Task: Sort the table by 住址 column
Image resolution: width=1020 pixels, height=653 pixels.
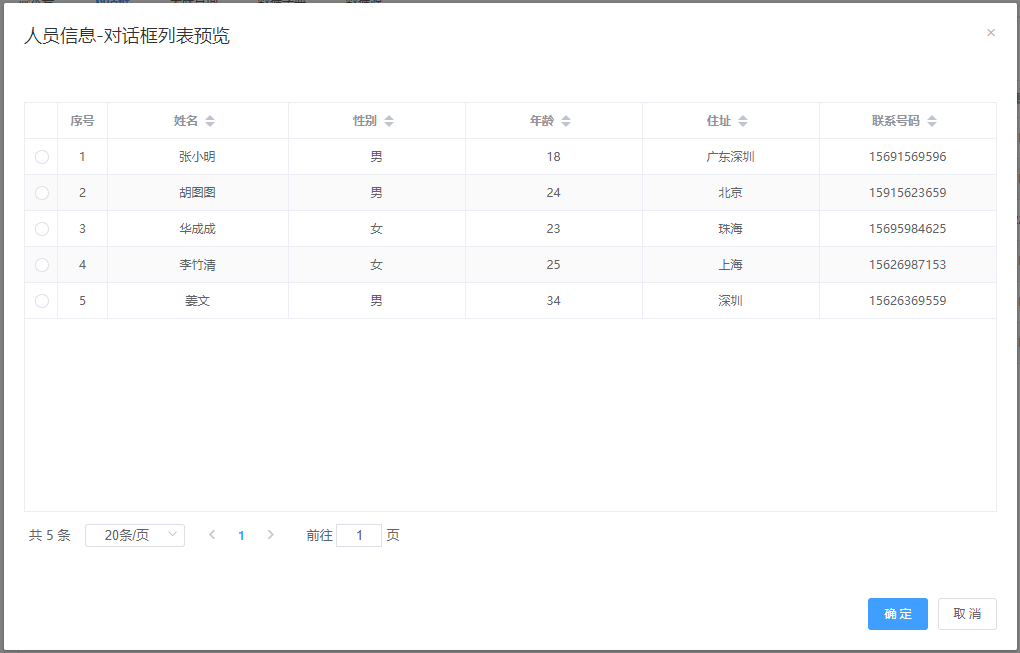Action: point(742,121)
